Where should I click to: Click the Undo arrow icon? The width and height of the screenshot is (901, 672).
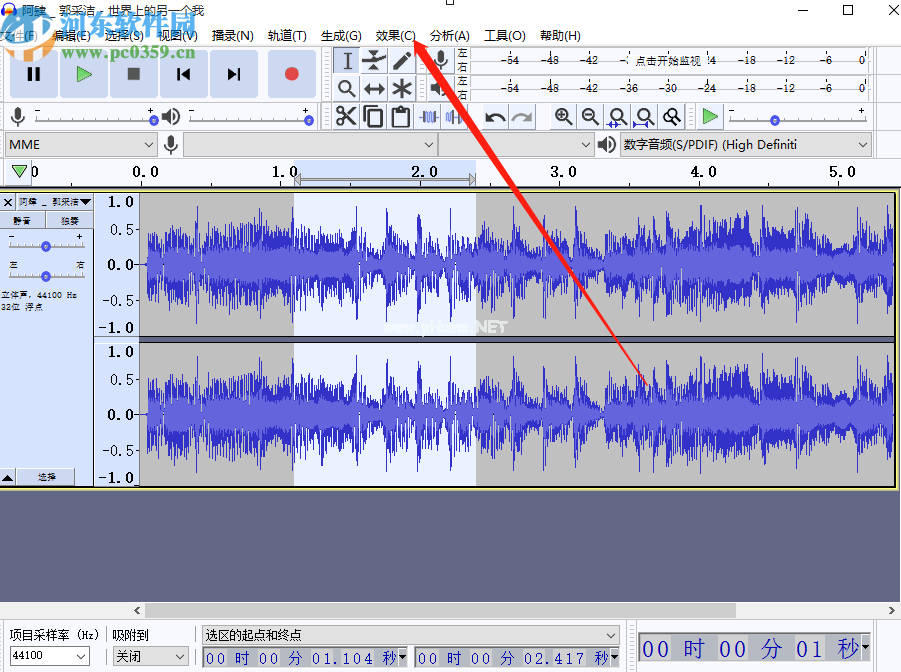(x=495, y=117)
